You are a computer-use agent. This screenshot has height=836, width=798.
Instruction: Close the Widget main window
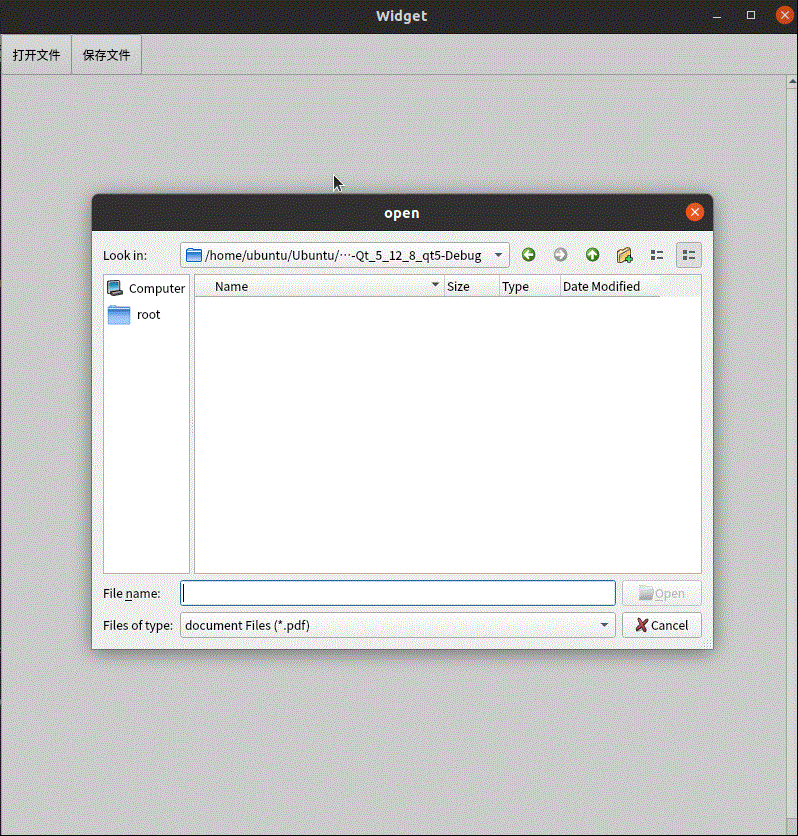point(785,15)
